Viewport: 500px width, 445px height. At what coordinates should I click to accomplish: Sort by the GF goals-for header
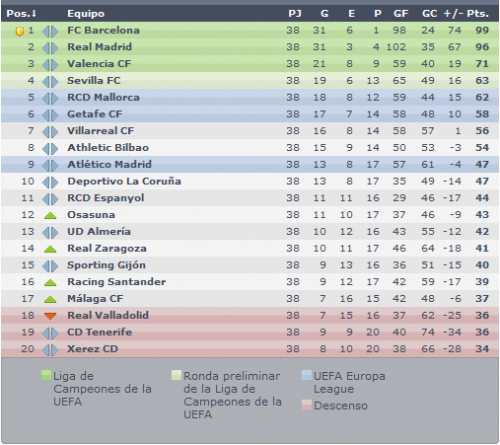(x=401, y=14)
